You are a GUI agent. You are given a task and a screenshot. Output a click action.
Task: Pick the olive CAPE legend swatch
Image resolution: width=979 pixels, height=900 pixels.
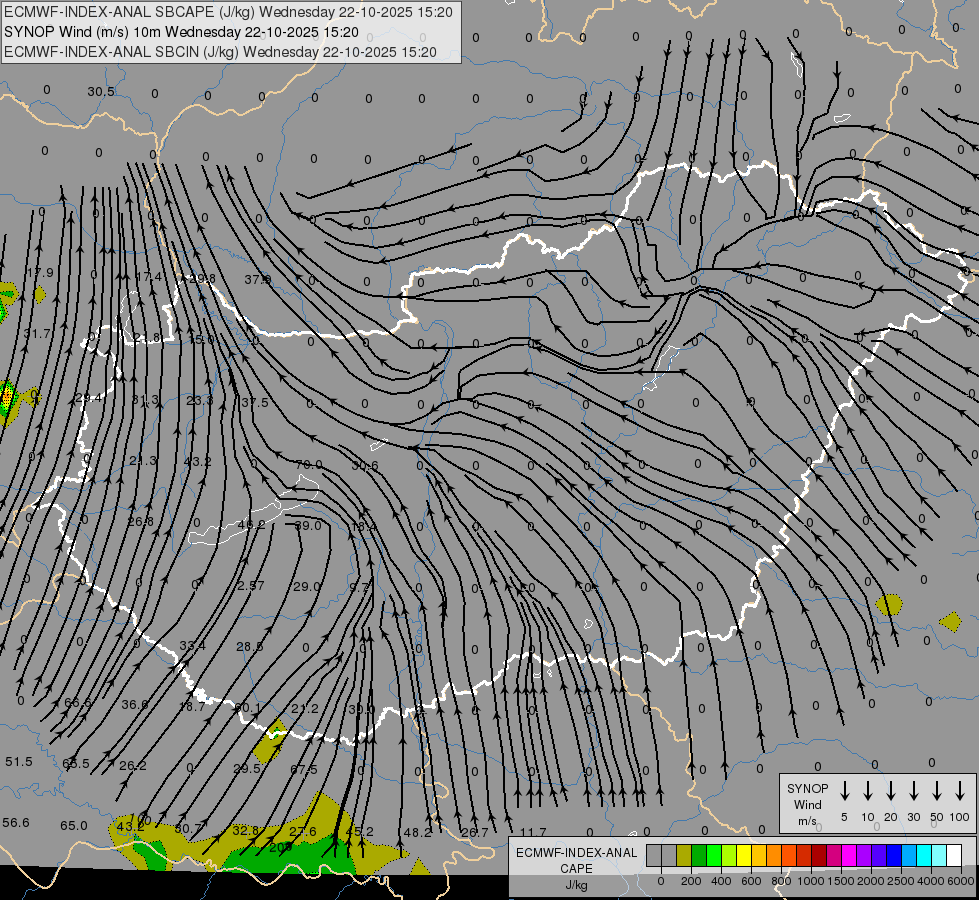point(684,856)
